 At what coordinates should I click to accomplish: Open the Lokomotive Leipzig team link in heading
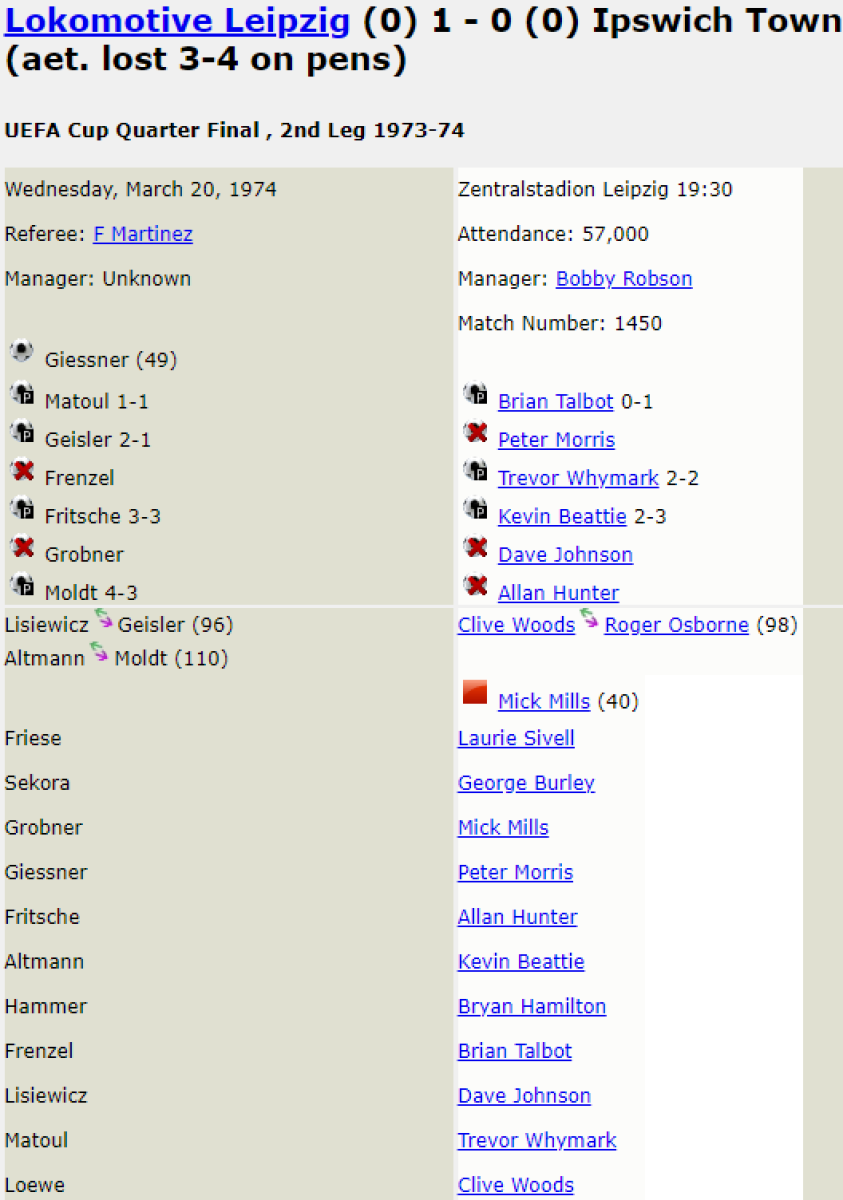178,21
